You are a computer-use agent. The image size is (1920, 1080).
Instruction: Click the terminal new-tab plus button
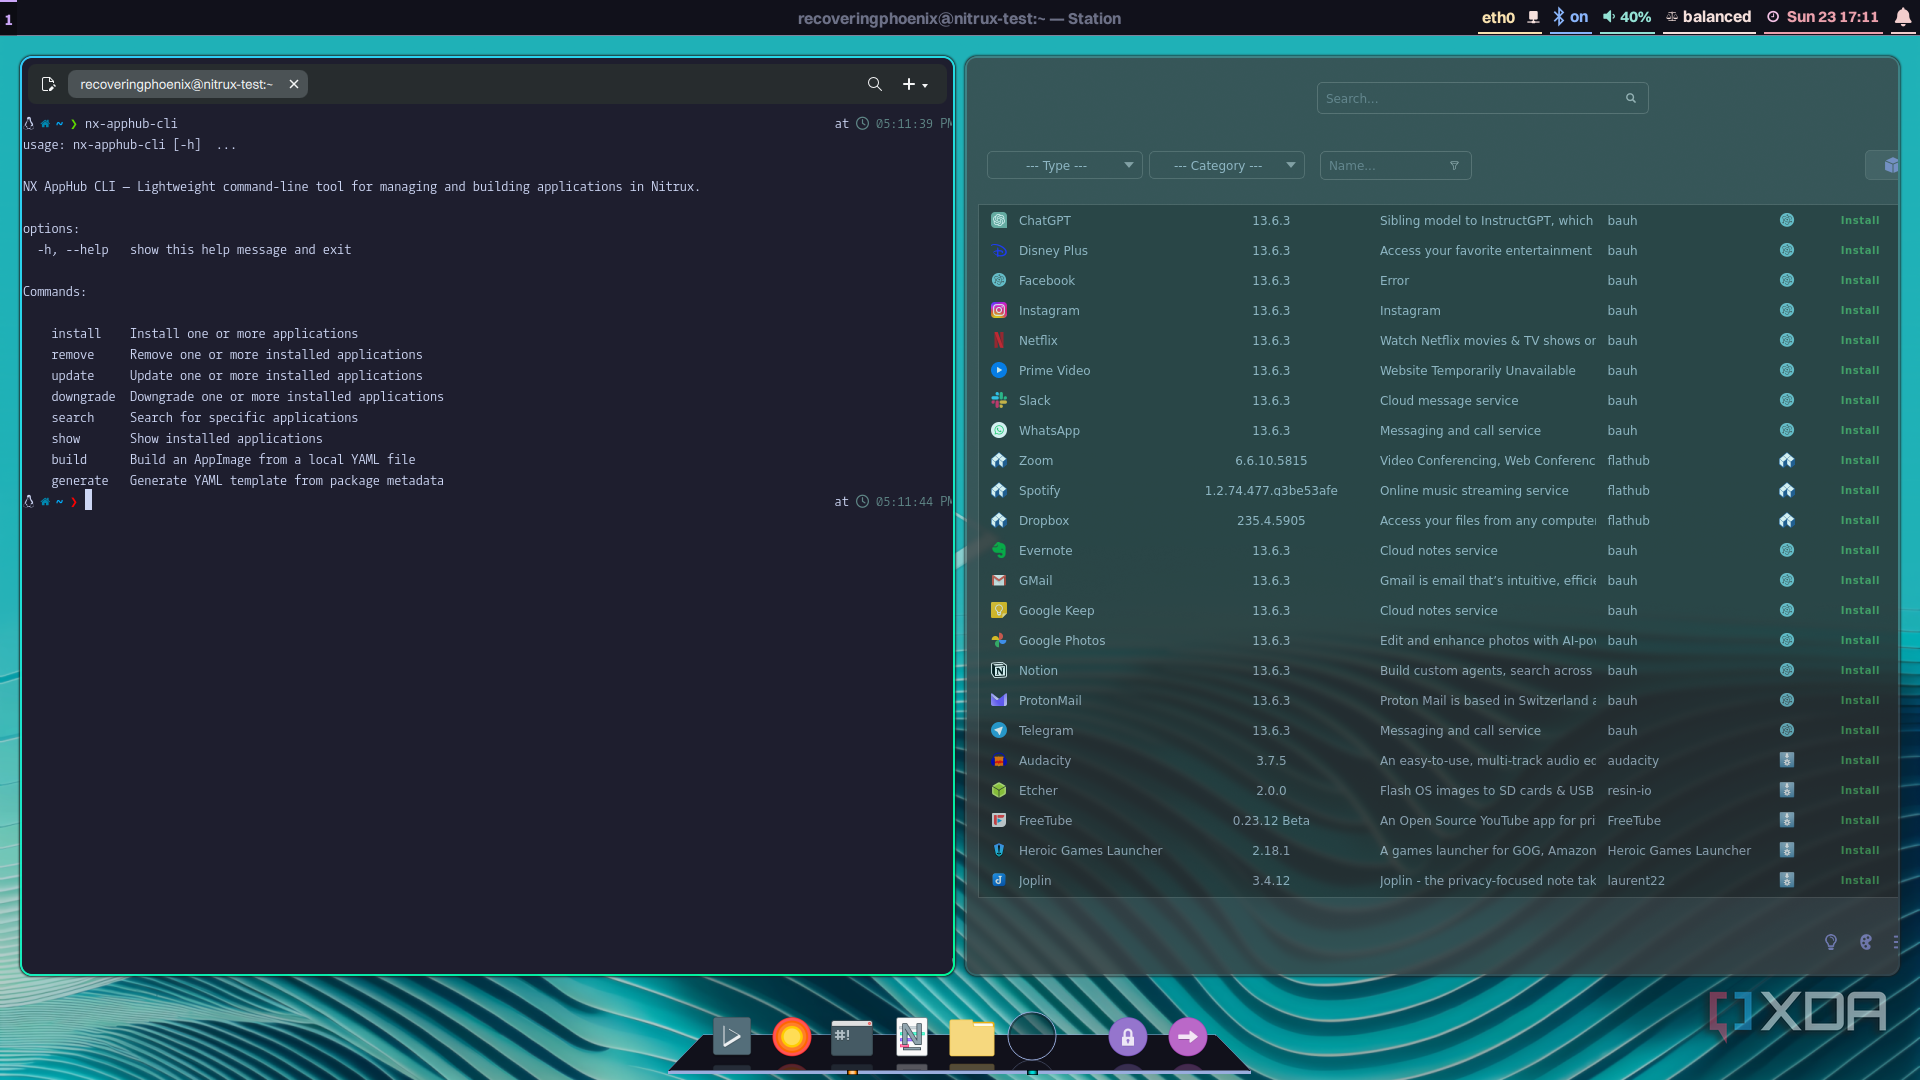tap(908, 84)
